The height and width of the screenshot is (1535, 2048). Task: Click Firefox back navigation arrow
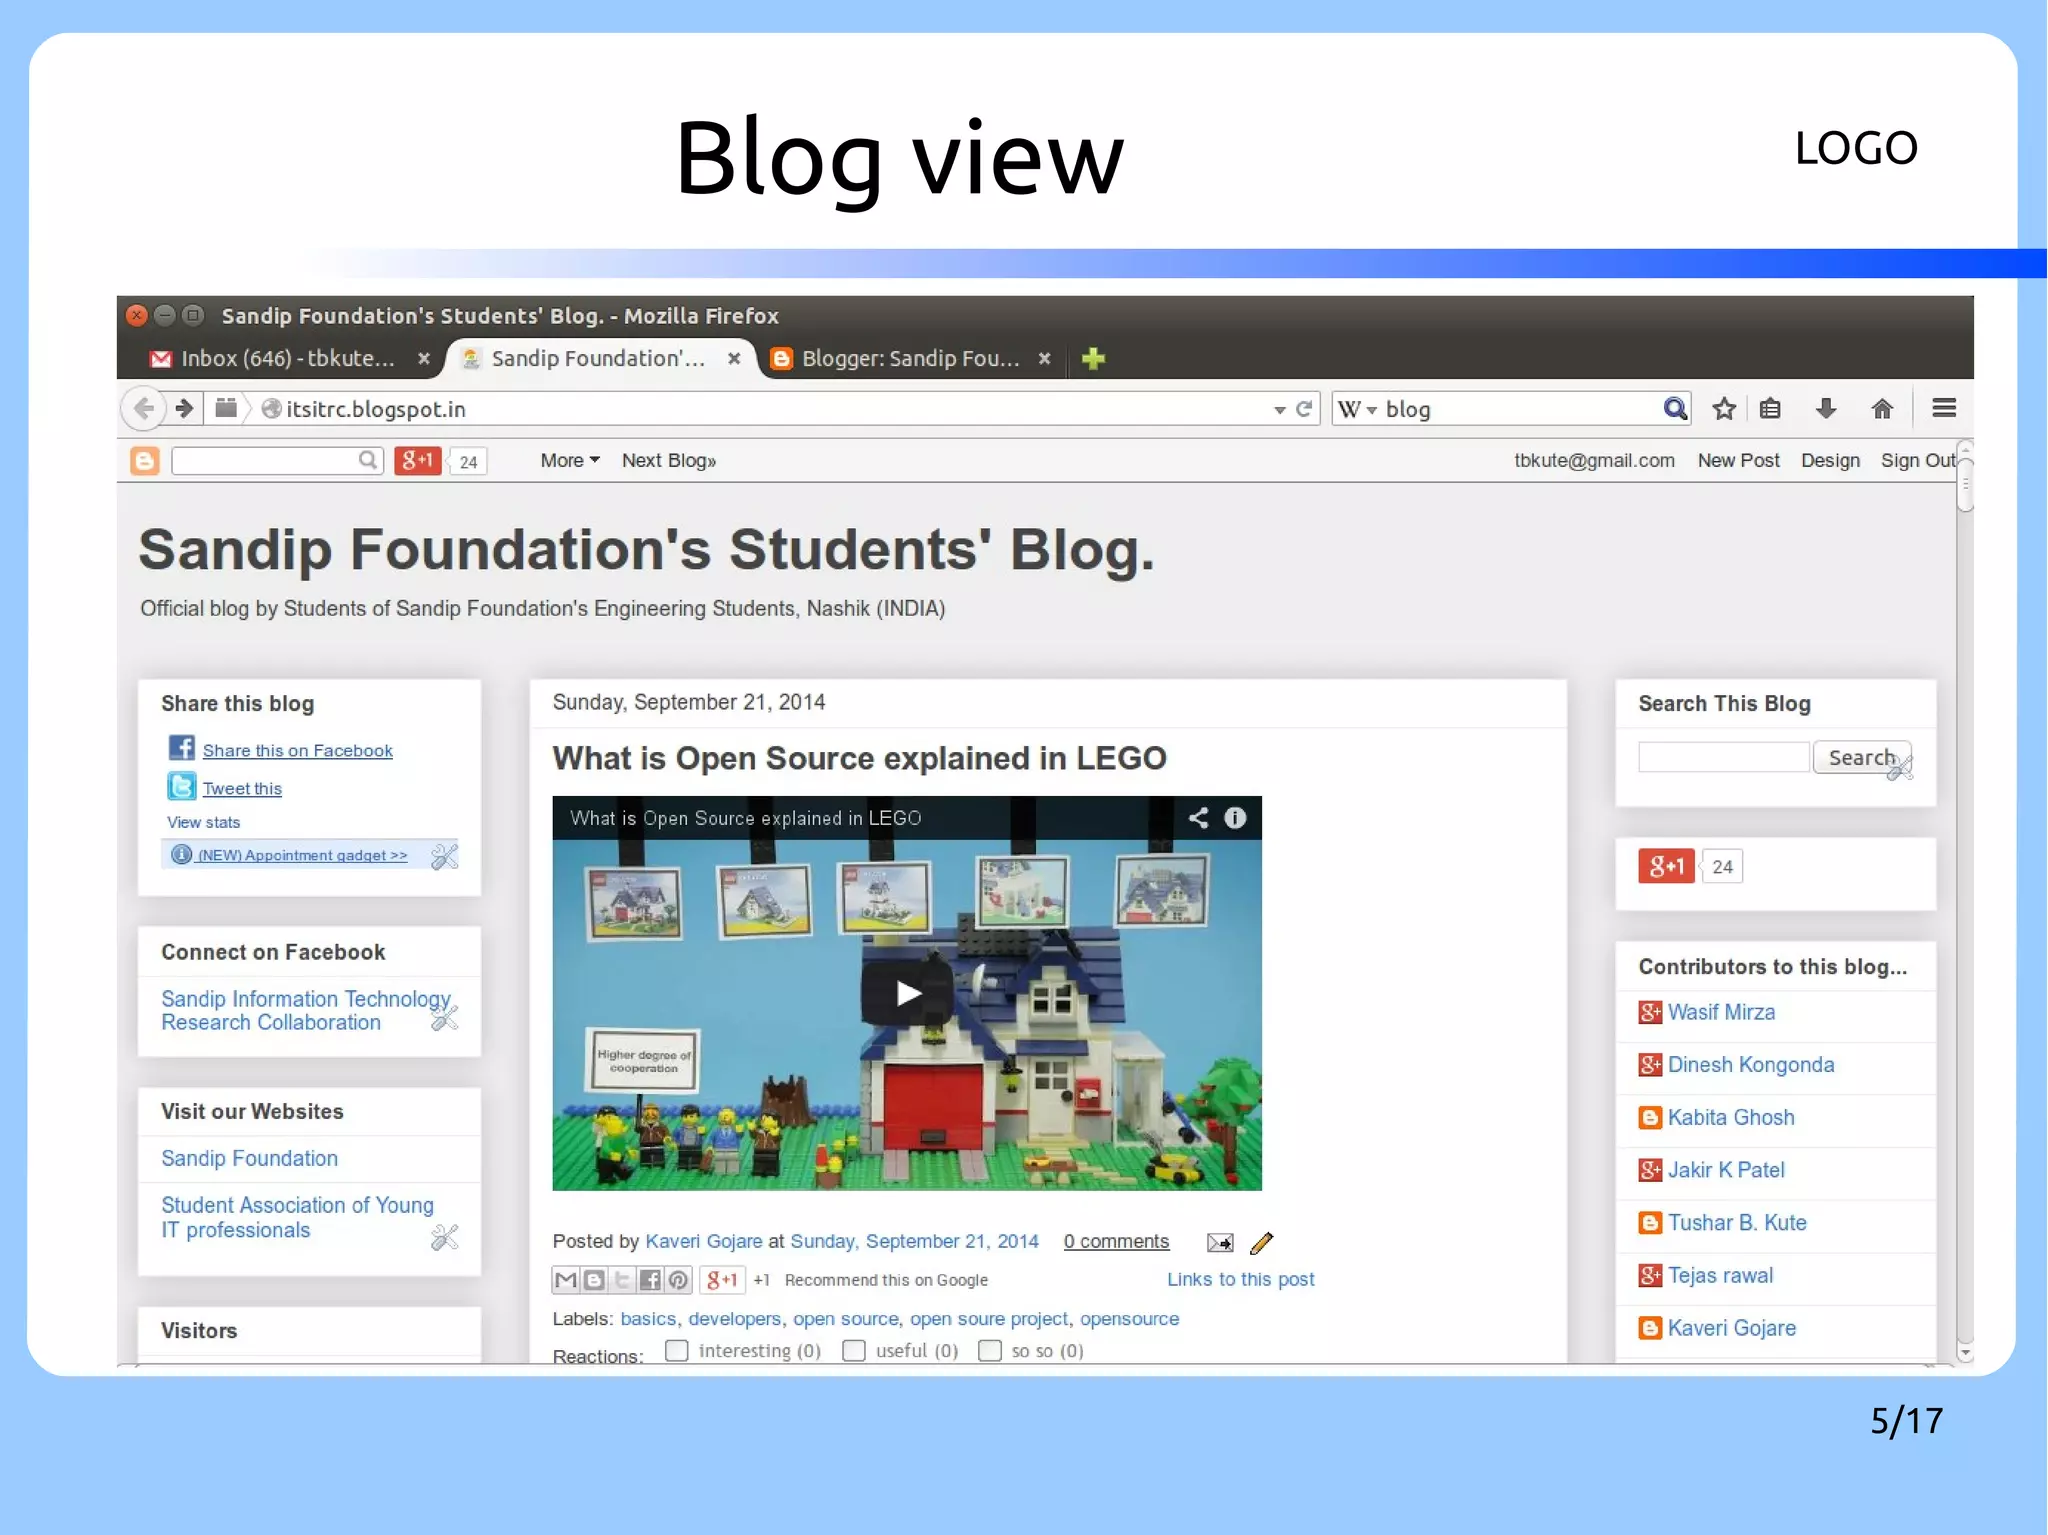pos(144,408)
